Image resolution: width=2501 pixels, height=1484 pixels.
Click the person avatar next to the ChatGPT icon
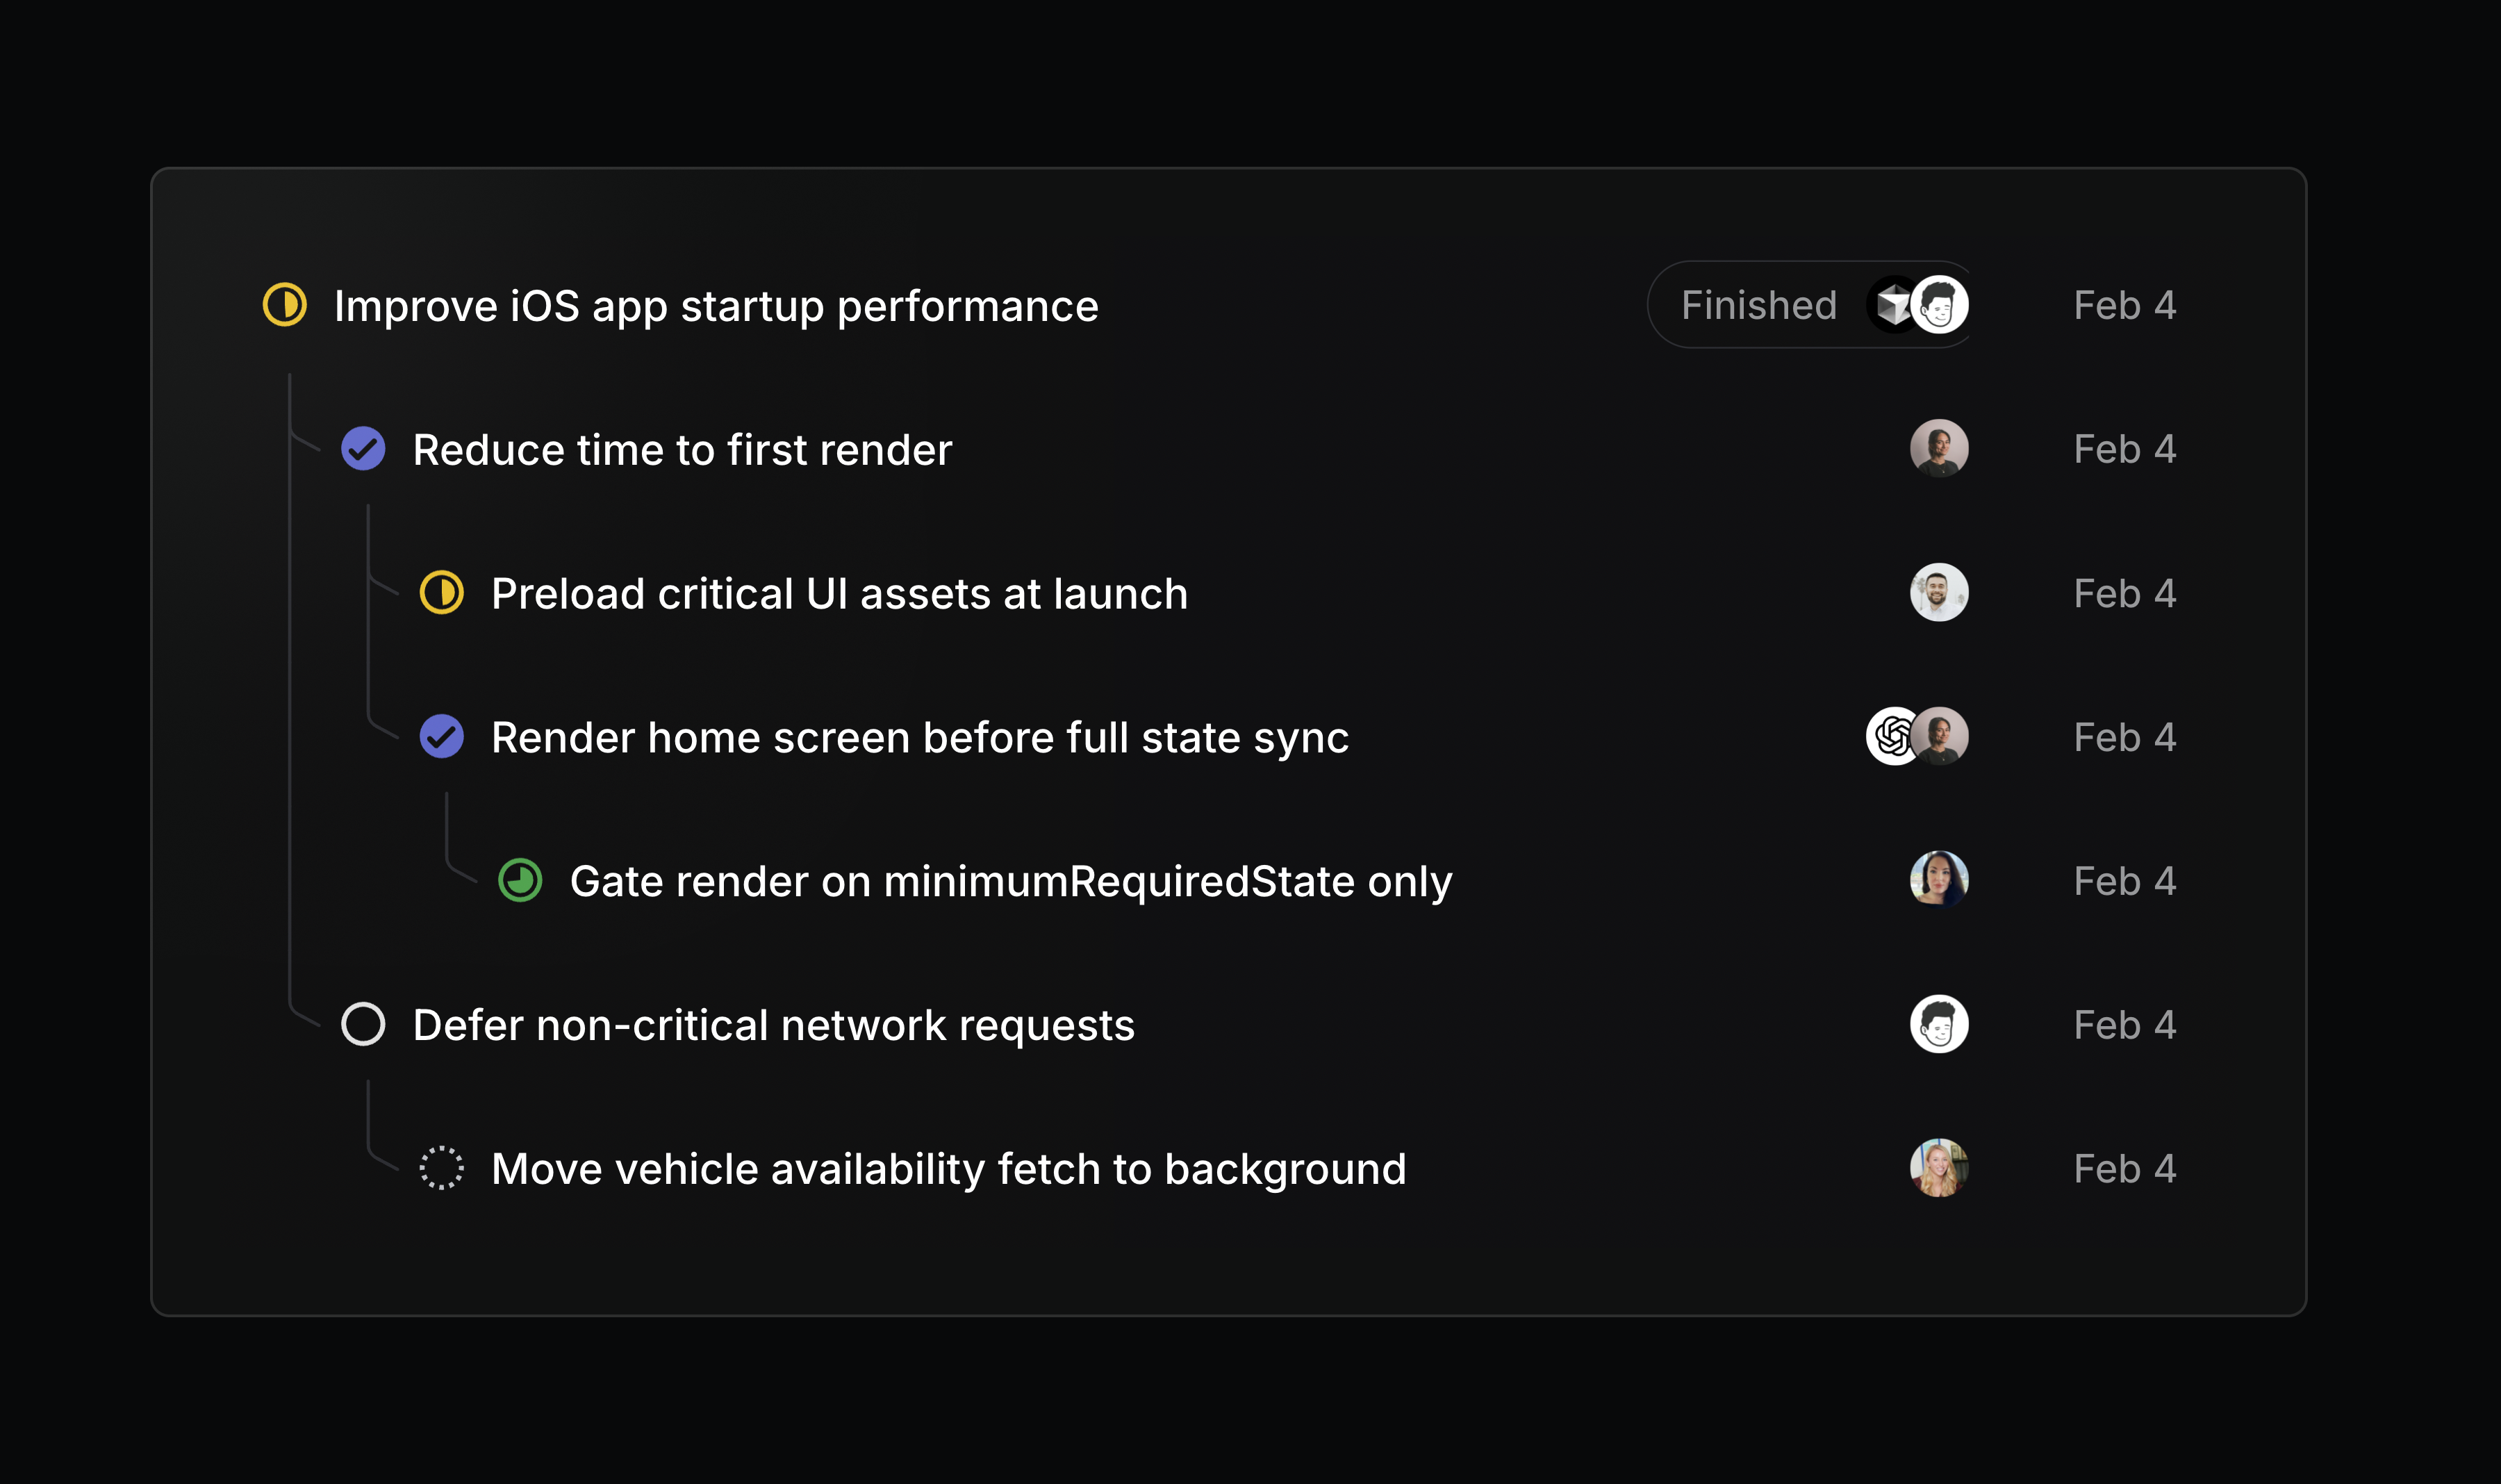tap(1940, 737)
